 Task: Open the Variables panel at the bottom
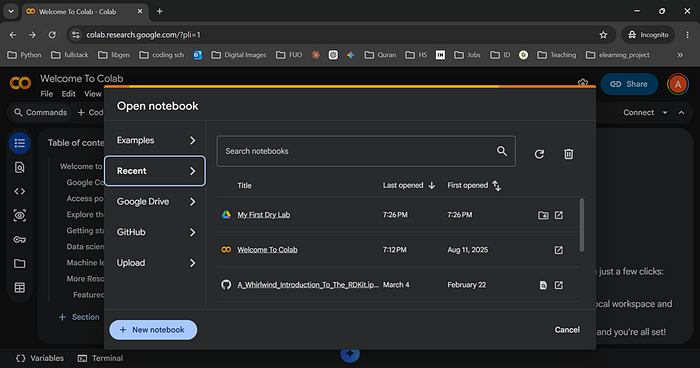click(40, 358)
